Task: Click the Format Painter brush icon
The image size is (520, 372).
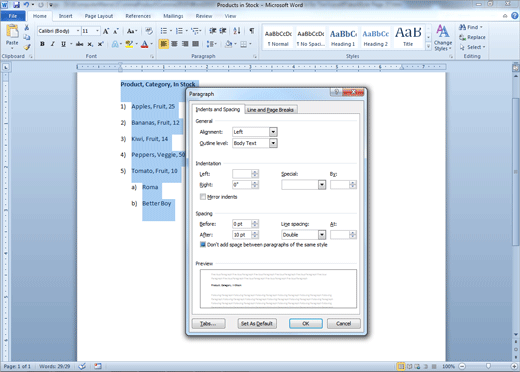Action: coord(27,47)
